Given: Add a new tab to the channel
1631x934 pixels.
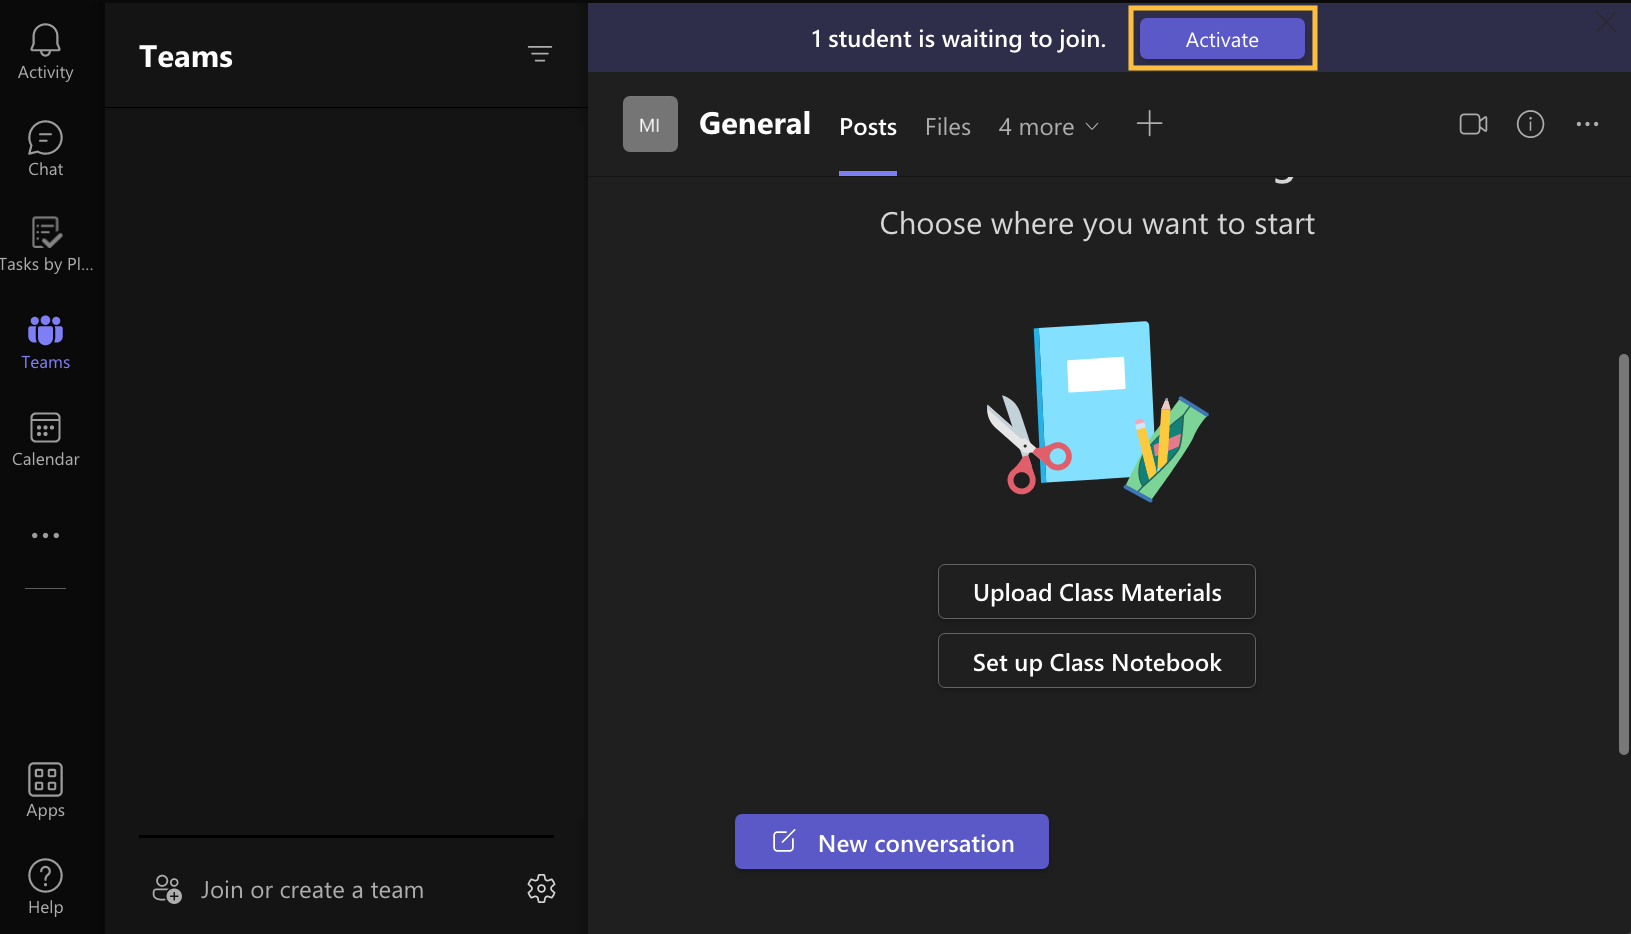Looking at the screenshot, I should pyautogui.click(x=1149, y=124).
